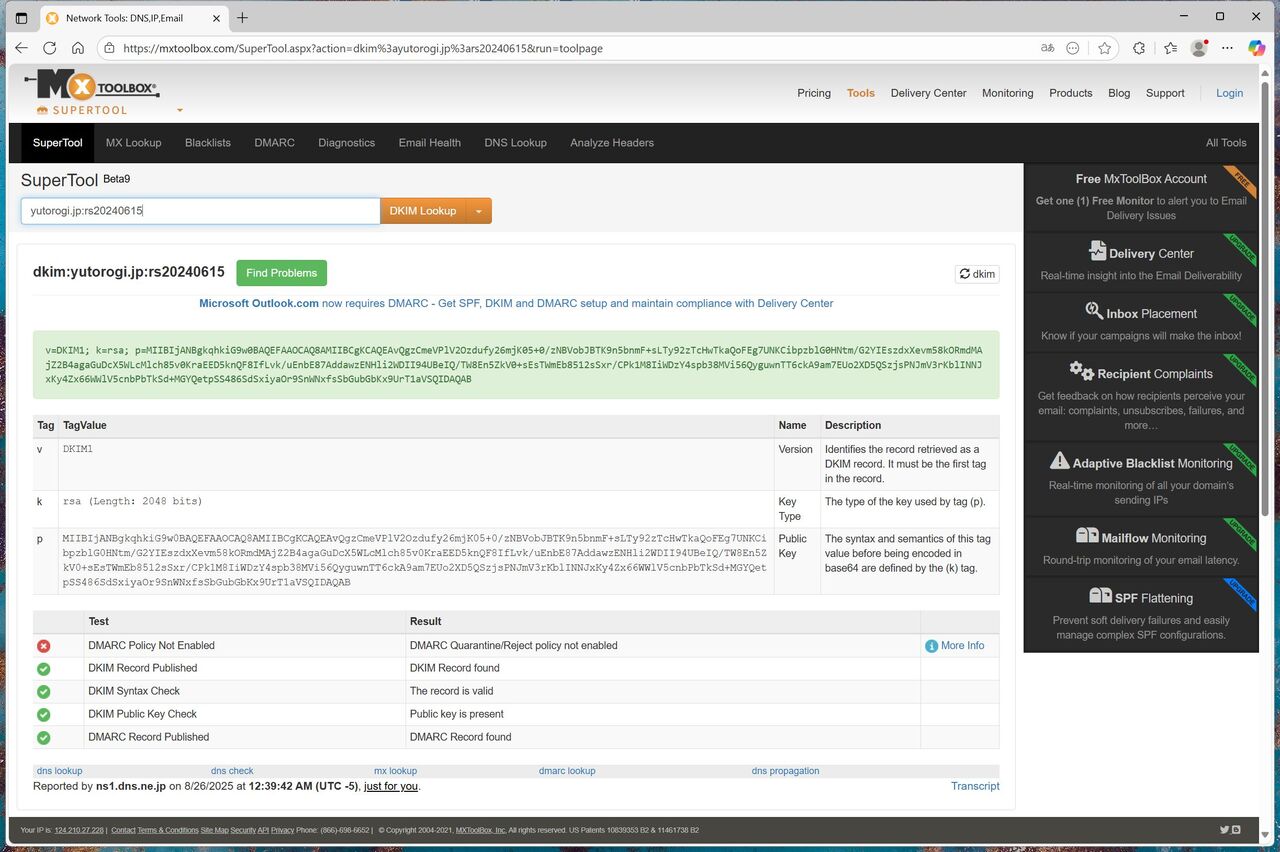Click the Mailflow Monitoring sidebar icon
The width and height of the screenshot is (1280, 852).
point(1087,536)
